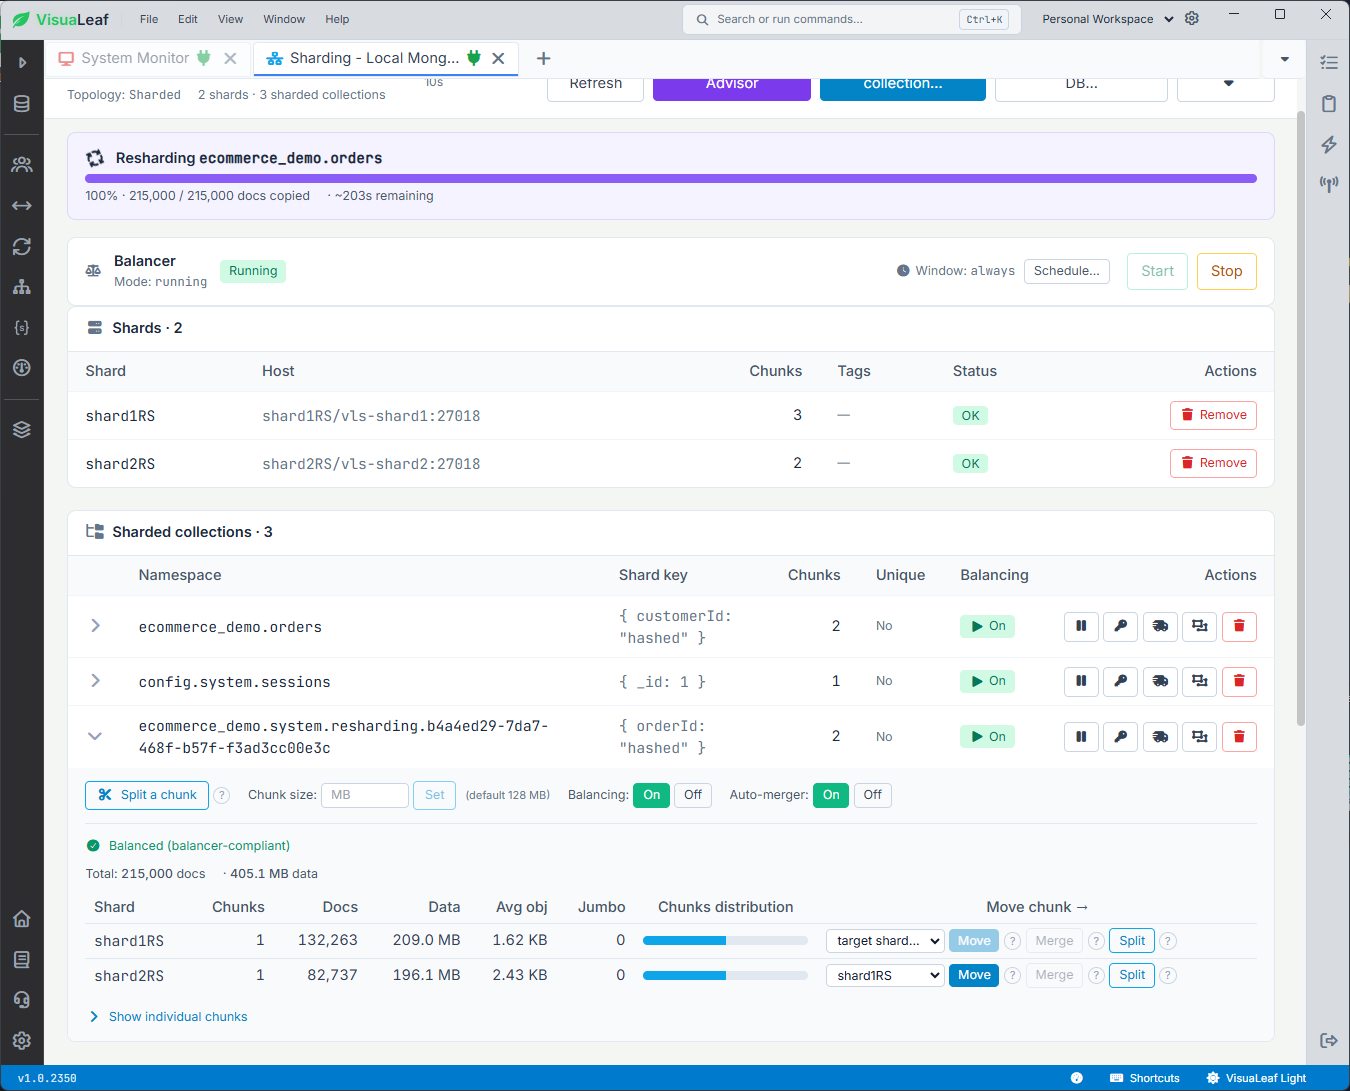
Task: Click the sync refresh icon in sidebar
Action: [x=22, y=246]
